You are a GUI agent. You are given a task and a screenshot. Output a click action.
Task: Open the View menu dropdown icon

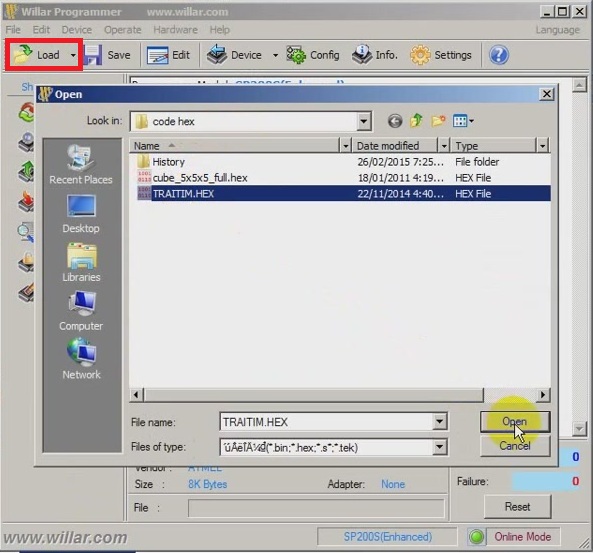[x=463, y=121]
